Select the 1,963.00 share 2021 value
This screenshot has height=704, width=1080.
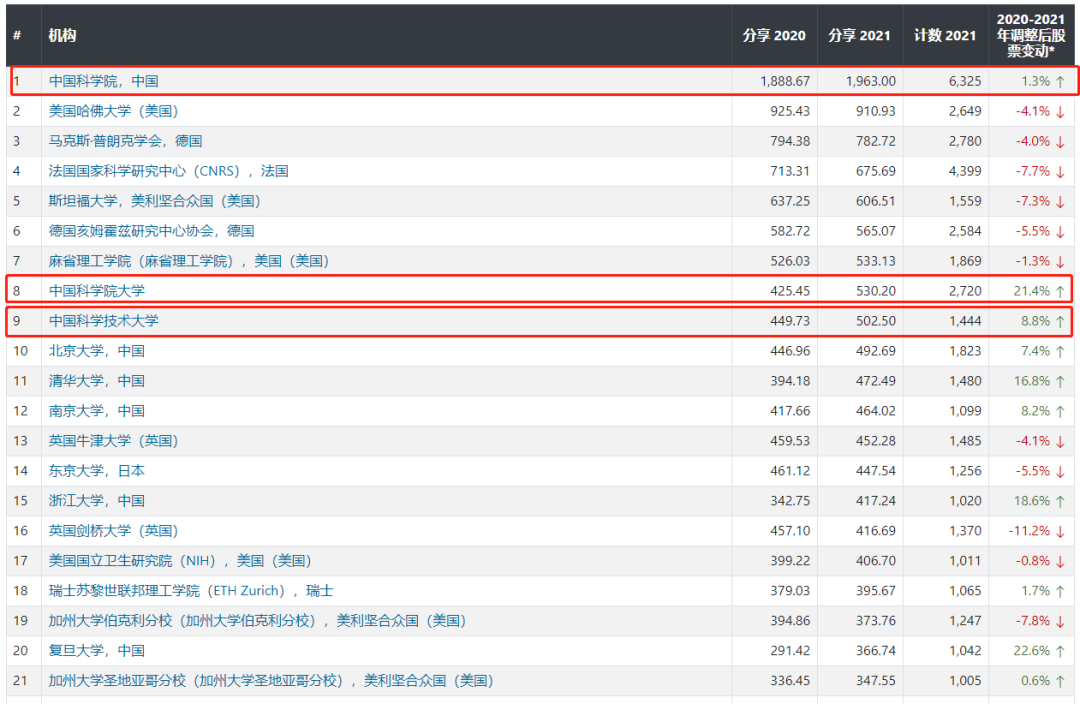click(871, 81)
